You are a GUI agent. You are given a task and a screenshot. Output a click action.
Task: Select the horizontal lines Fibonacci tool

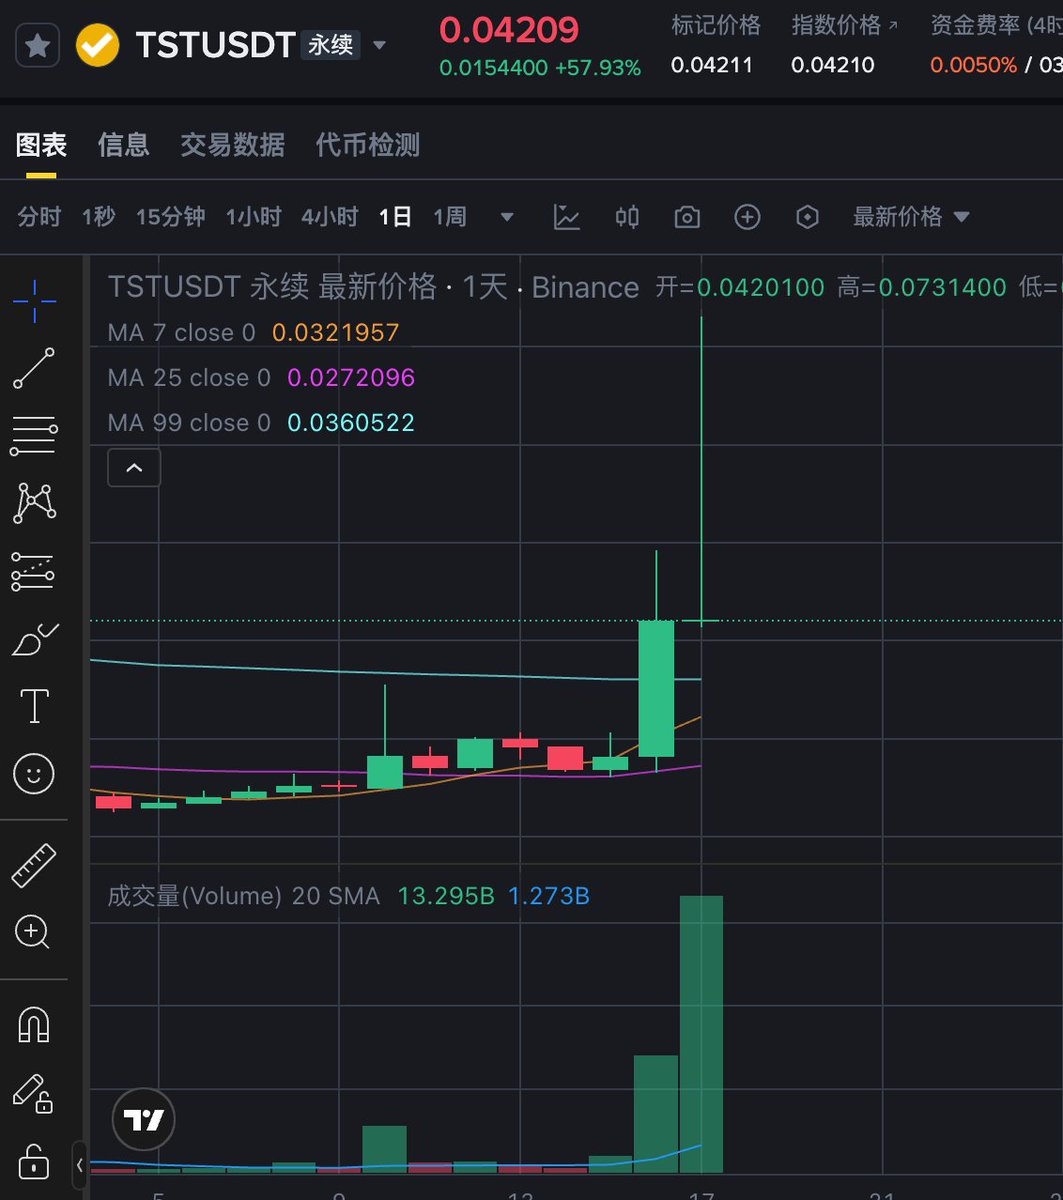tap(34, 437)
